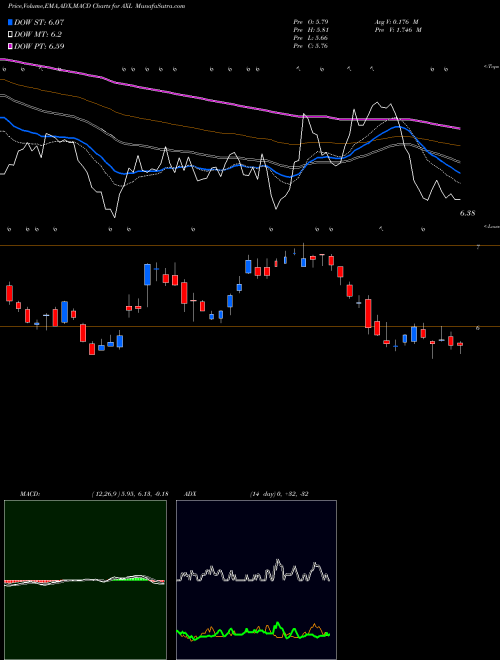Viewport: 500px width, 660px height.
Task: Select the 'DOW PT: 6.59' legend label
Action: (x=39, y=46)
